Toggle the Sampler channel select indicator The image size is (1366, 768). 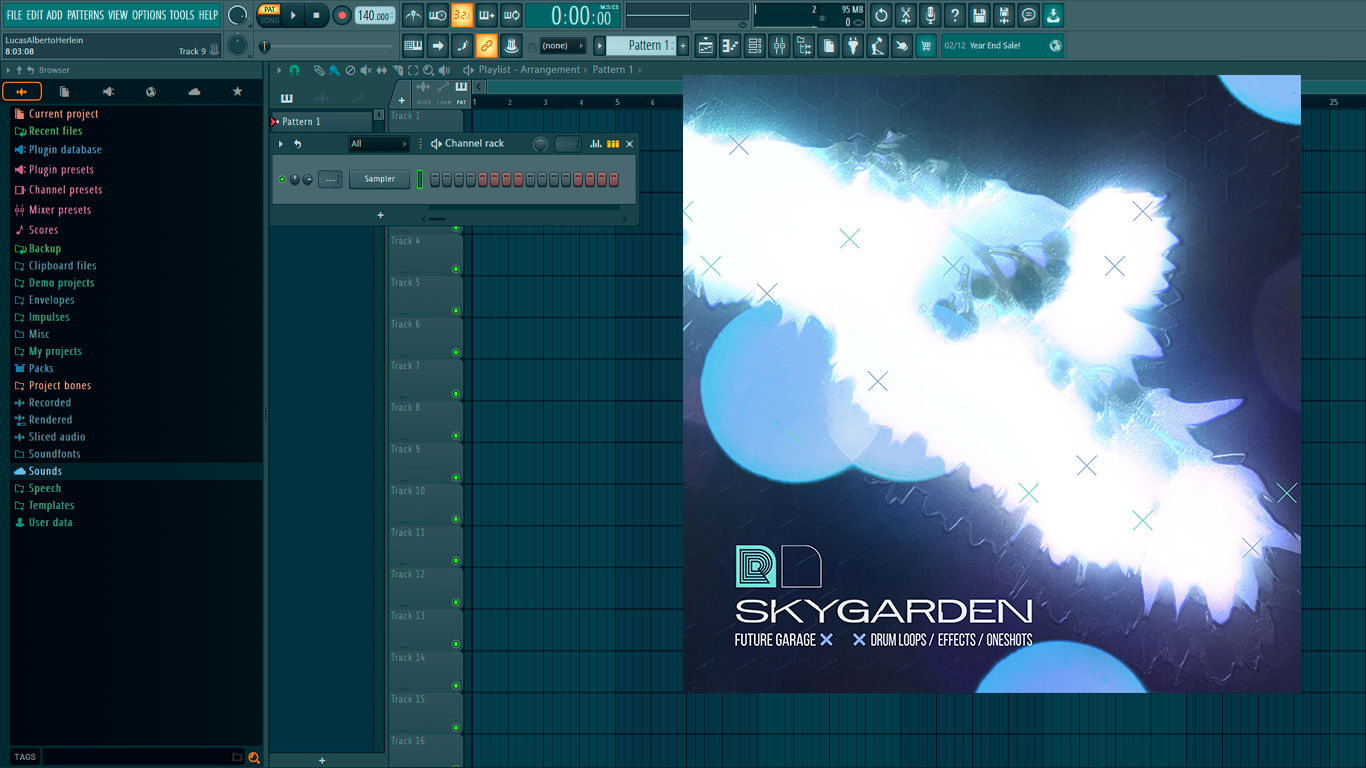420,179
